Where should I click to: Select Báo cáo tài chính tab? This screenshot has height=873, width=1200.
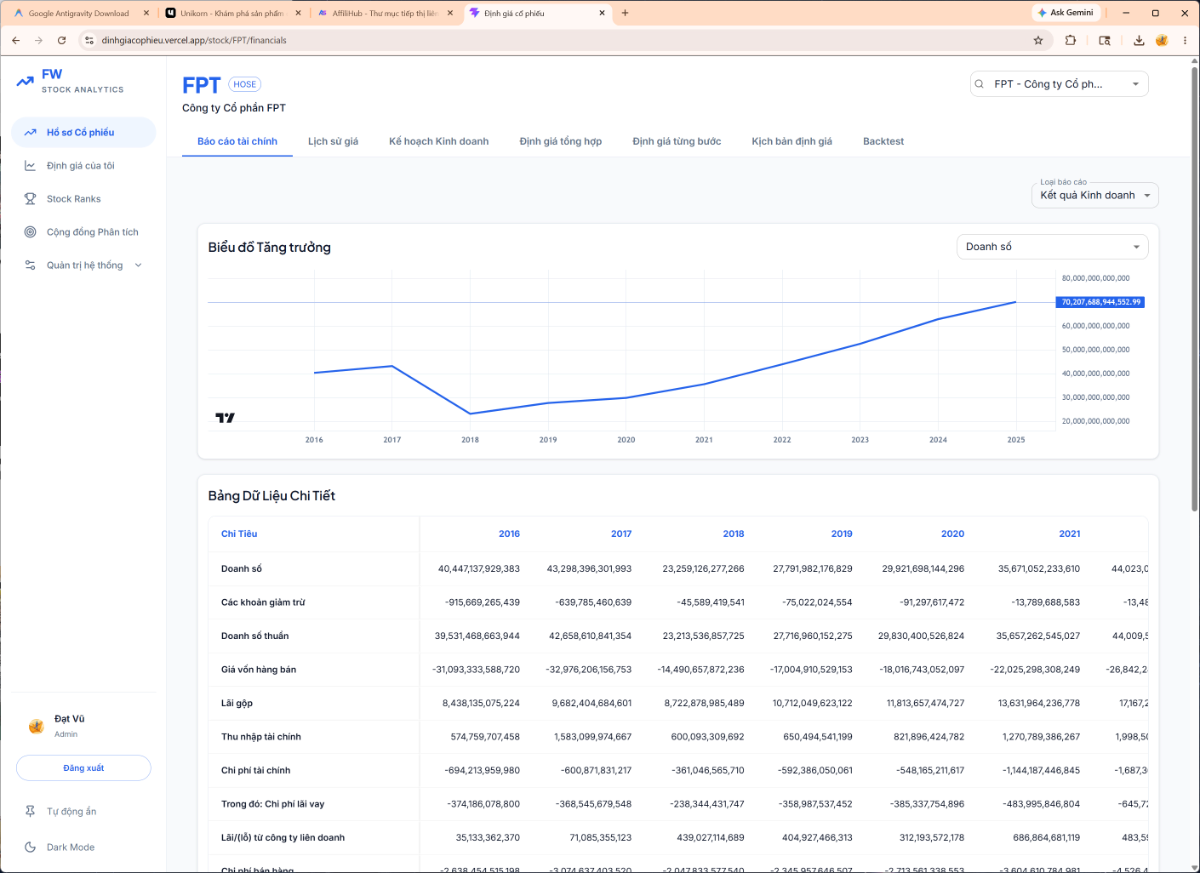(237, 141)
